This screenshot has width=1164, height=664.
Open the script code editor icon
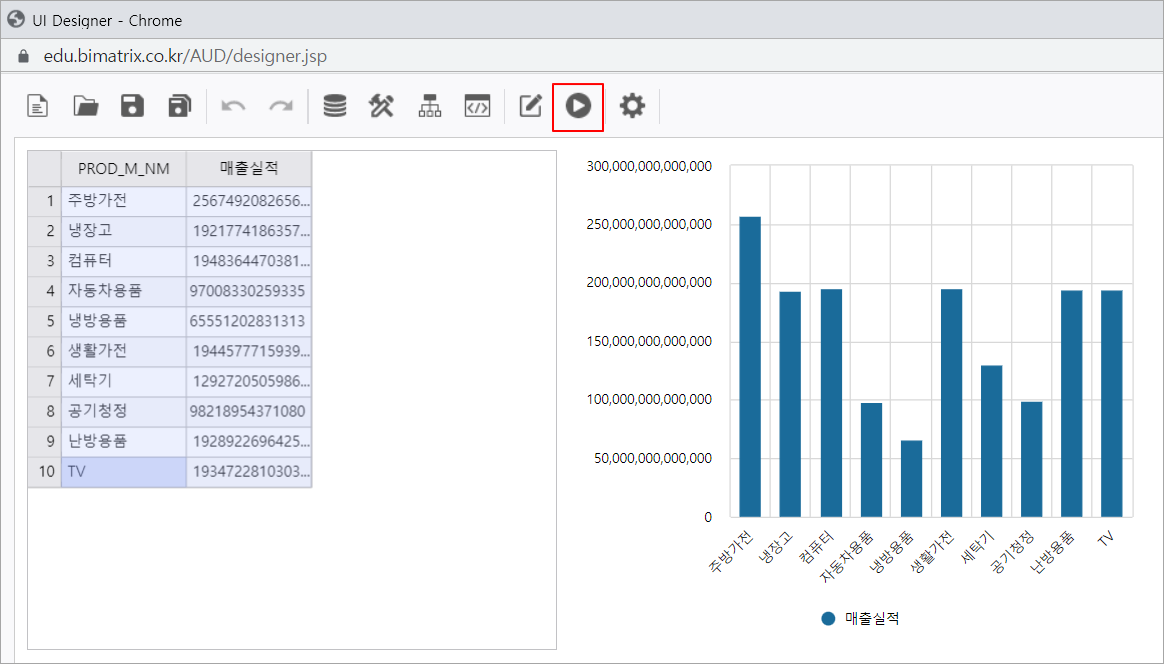[477, 106]
